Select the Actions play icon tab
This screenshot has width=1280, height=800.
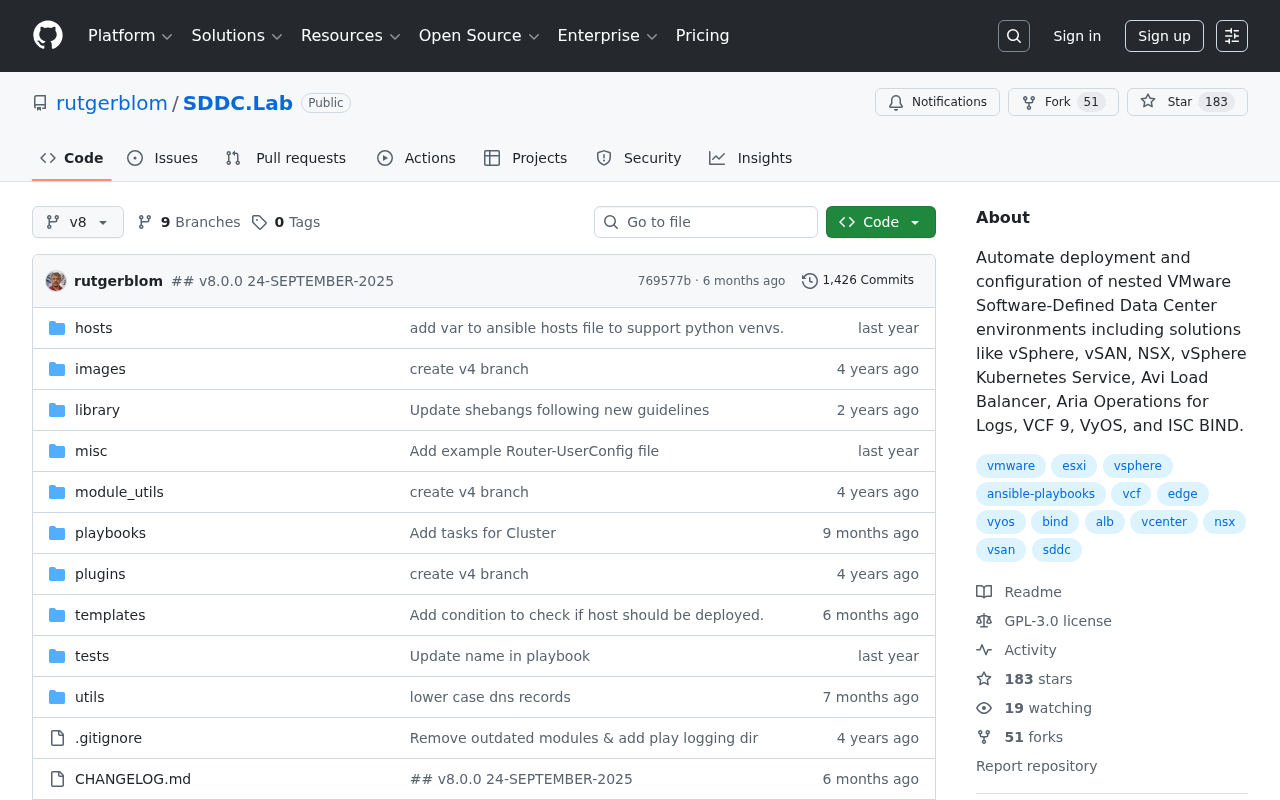point(384,158)
